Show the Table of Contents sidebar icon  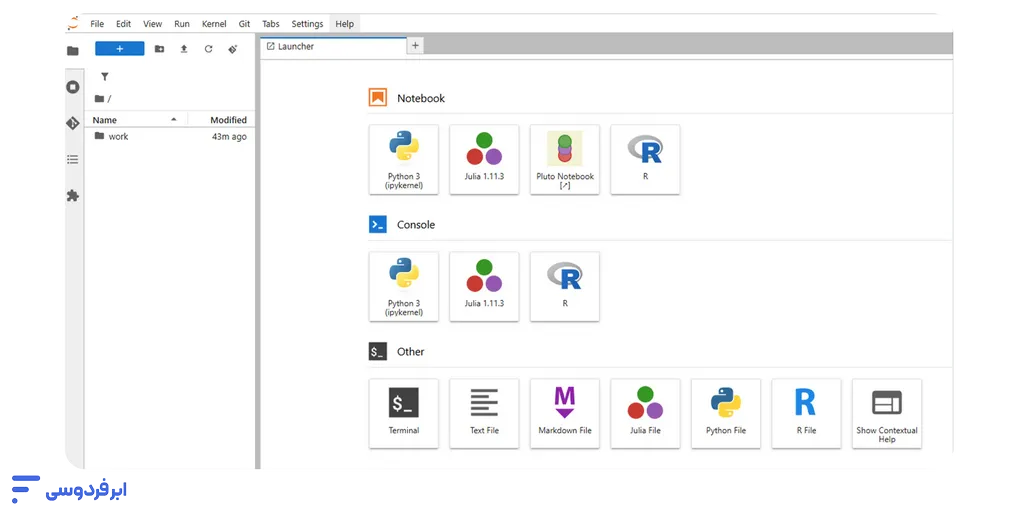tap(72, 159)
